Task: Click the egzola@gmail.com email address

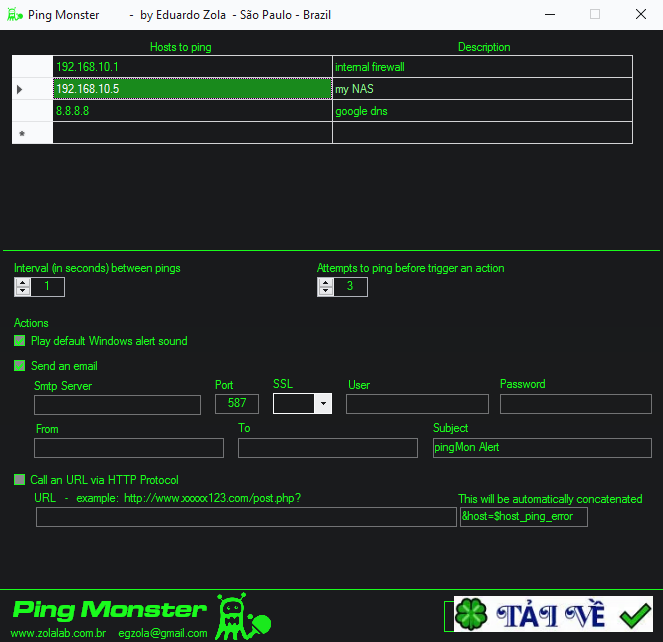Action: (x=163, y=633)
